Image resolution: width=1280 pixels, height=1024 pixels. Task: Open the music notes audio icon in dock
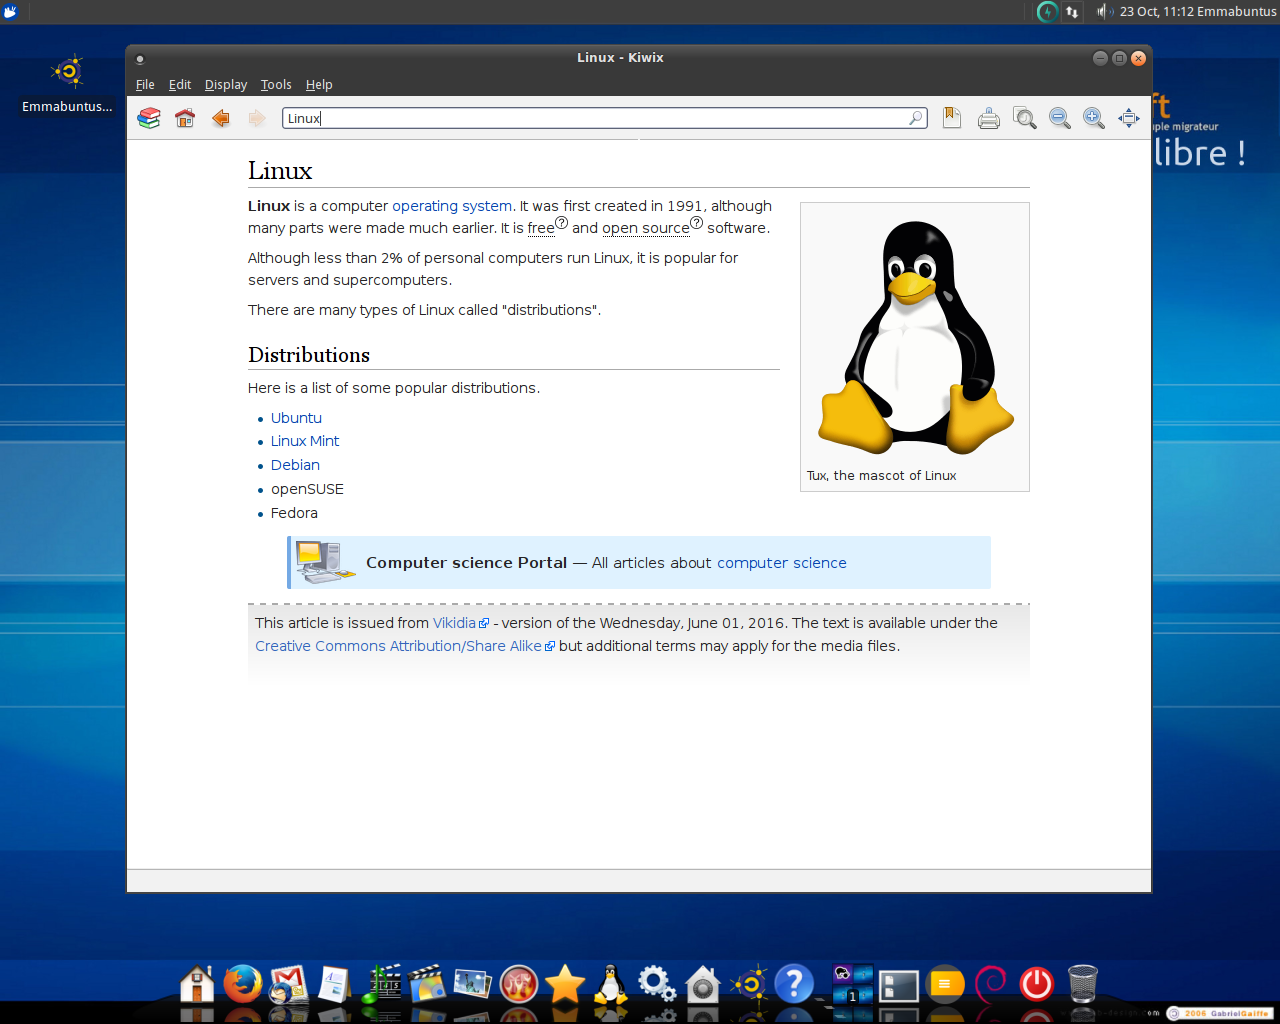[382, 985]
